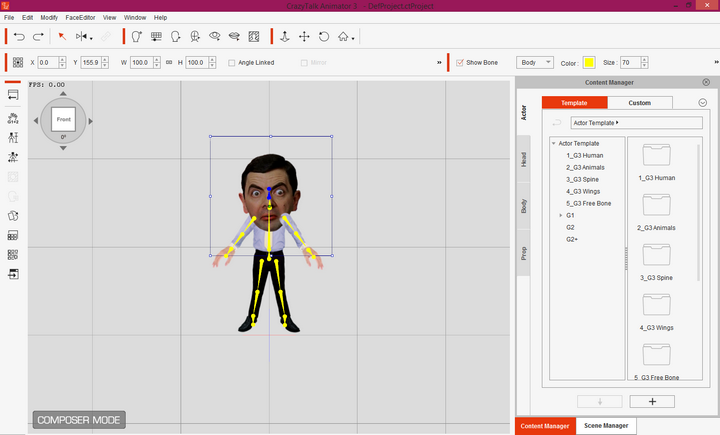Click the Front view cube
This screenshot has width=720, height=435.
click(63, 119)
